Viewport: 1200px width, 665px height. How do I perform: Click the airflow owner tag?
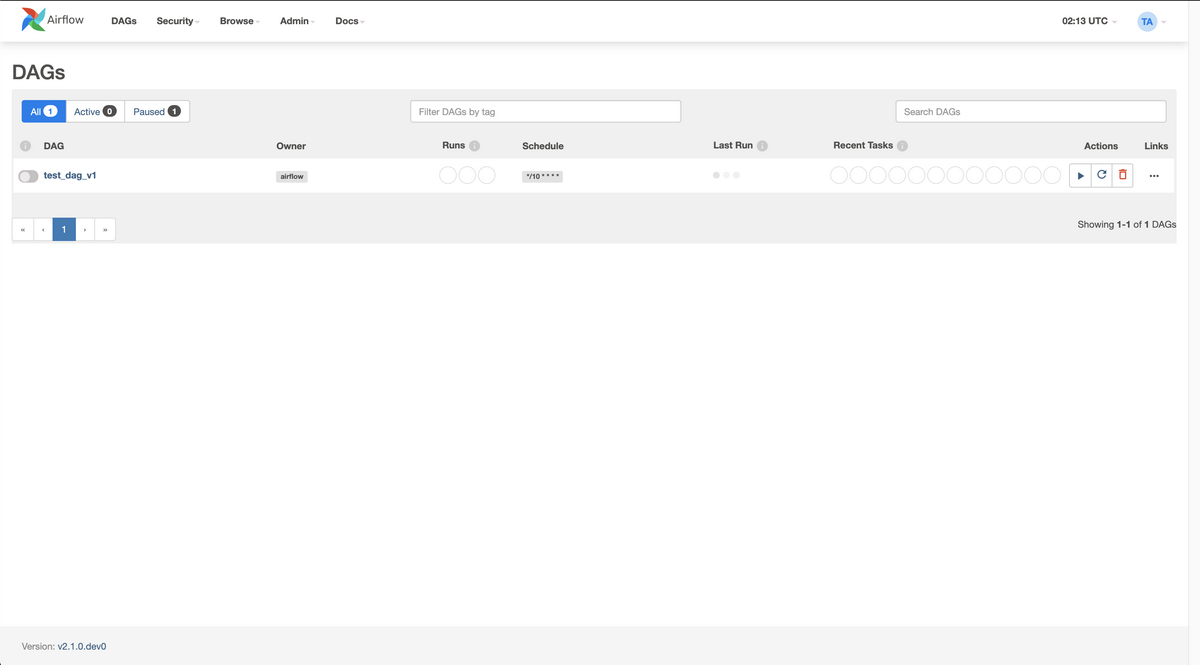291,176
